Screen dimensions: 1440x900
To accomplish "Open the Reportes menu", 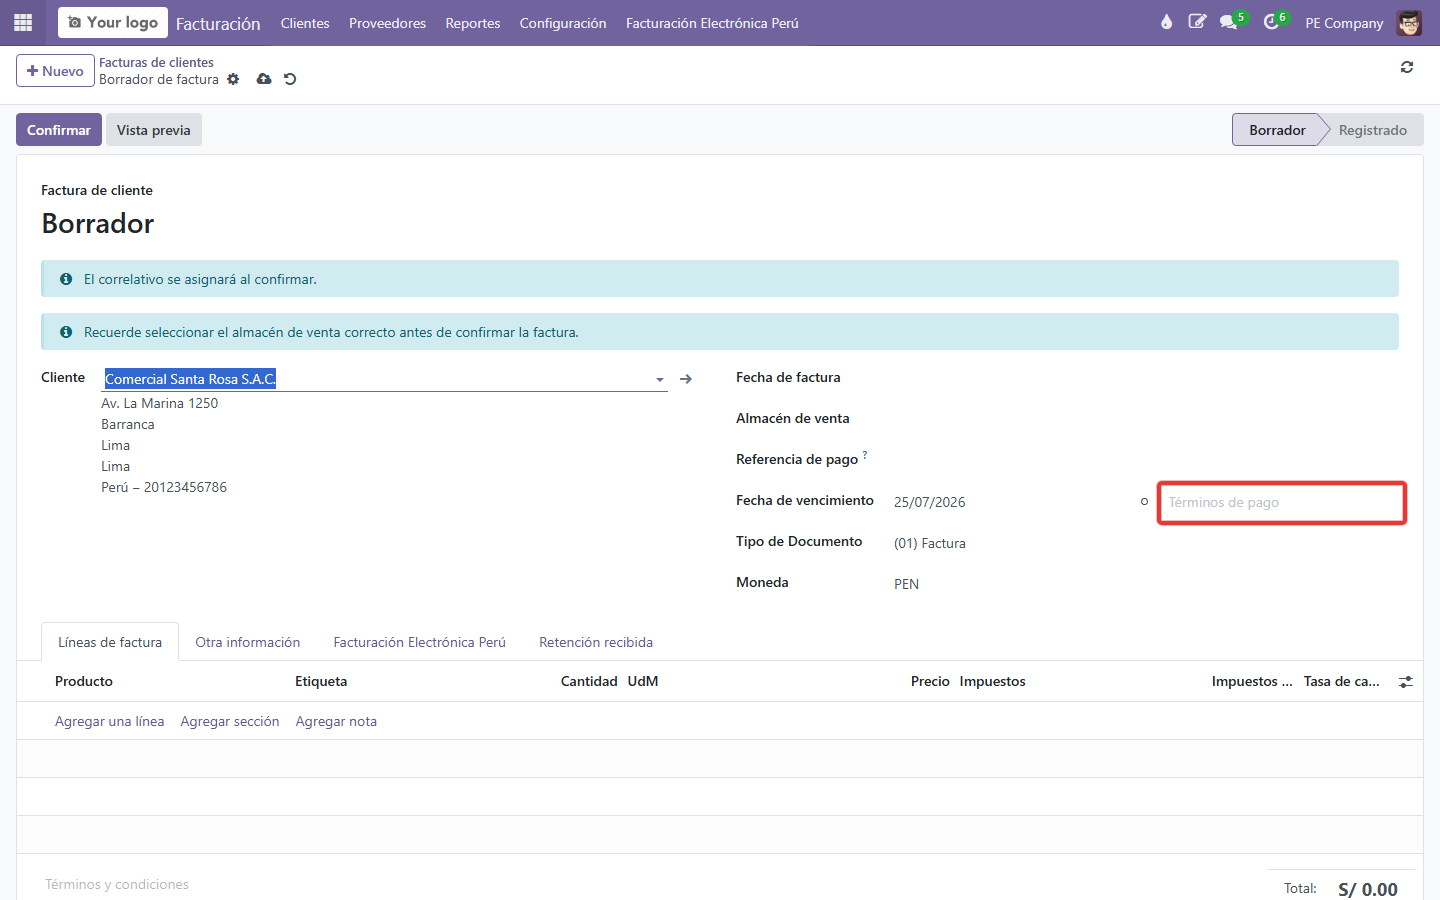I will coord(473,23).
